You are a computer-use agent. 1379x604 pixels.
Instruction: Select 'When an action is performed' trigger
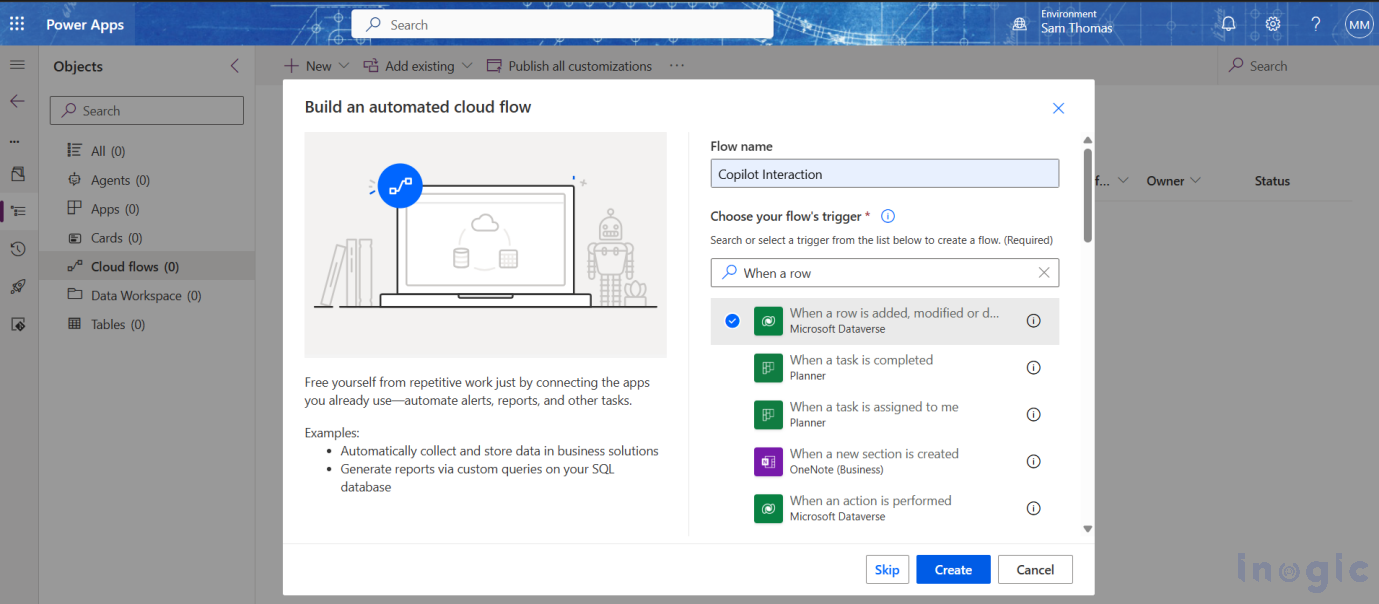870,508
